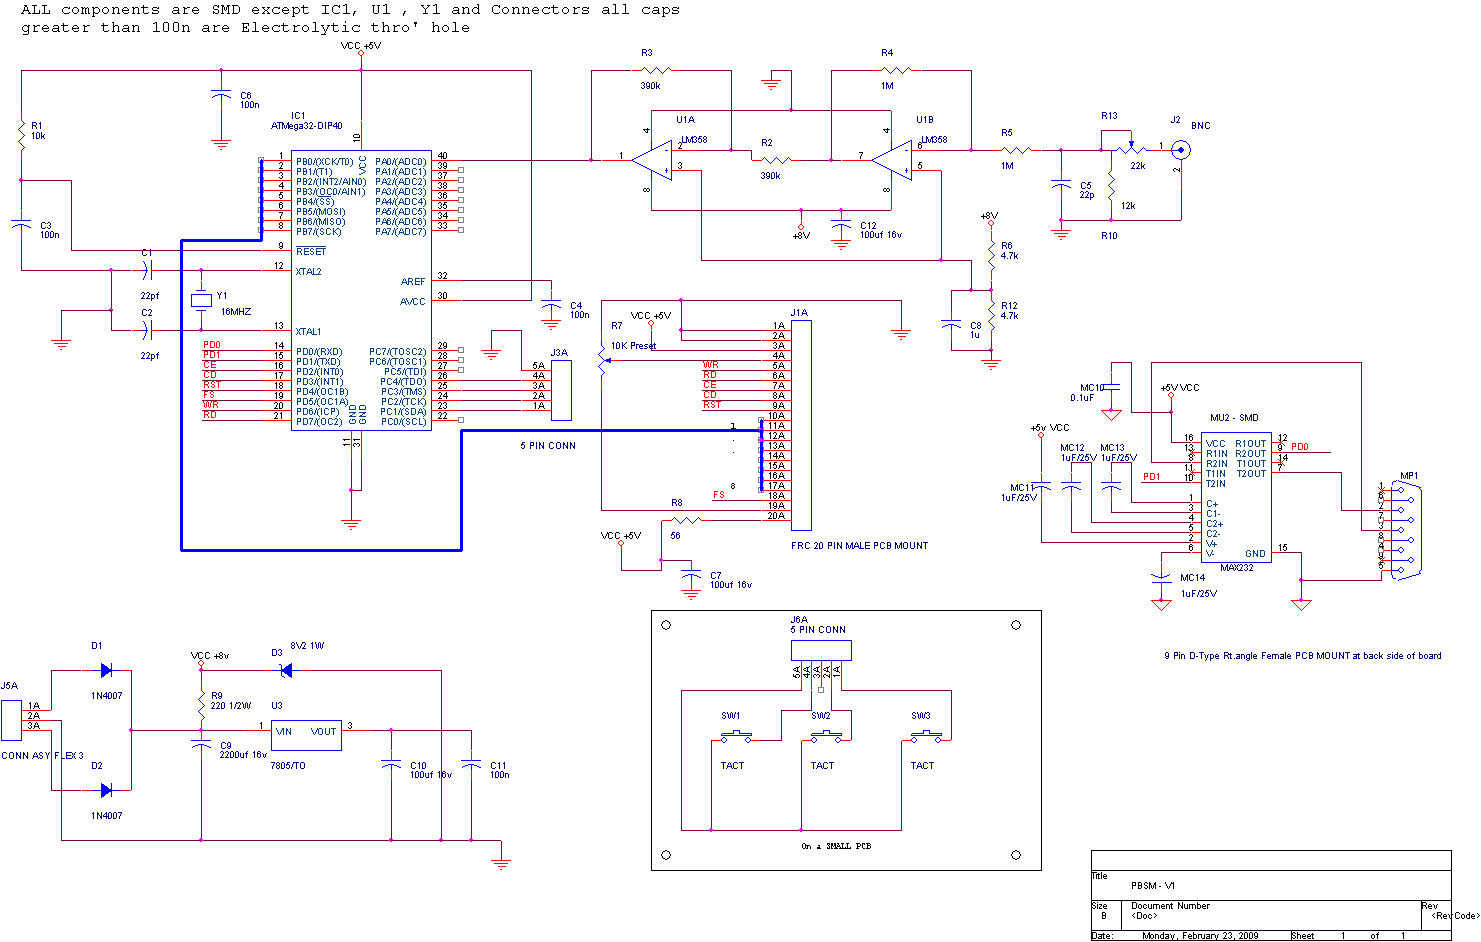Click the 'VCC +8v' power label
This screenshot has width=1481, height=942.
[210, 656]
